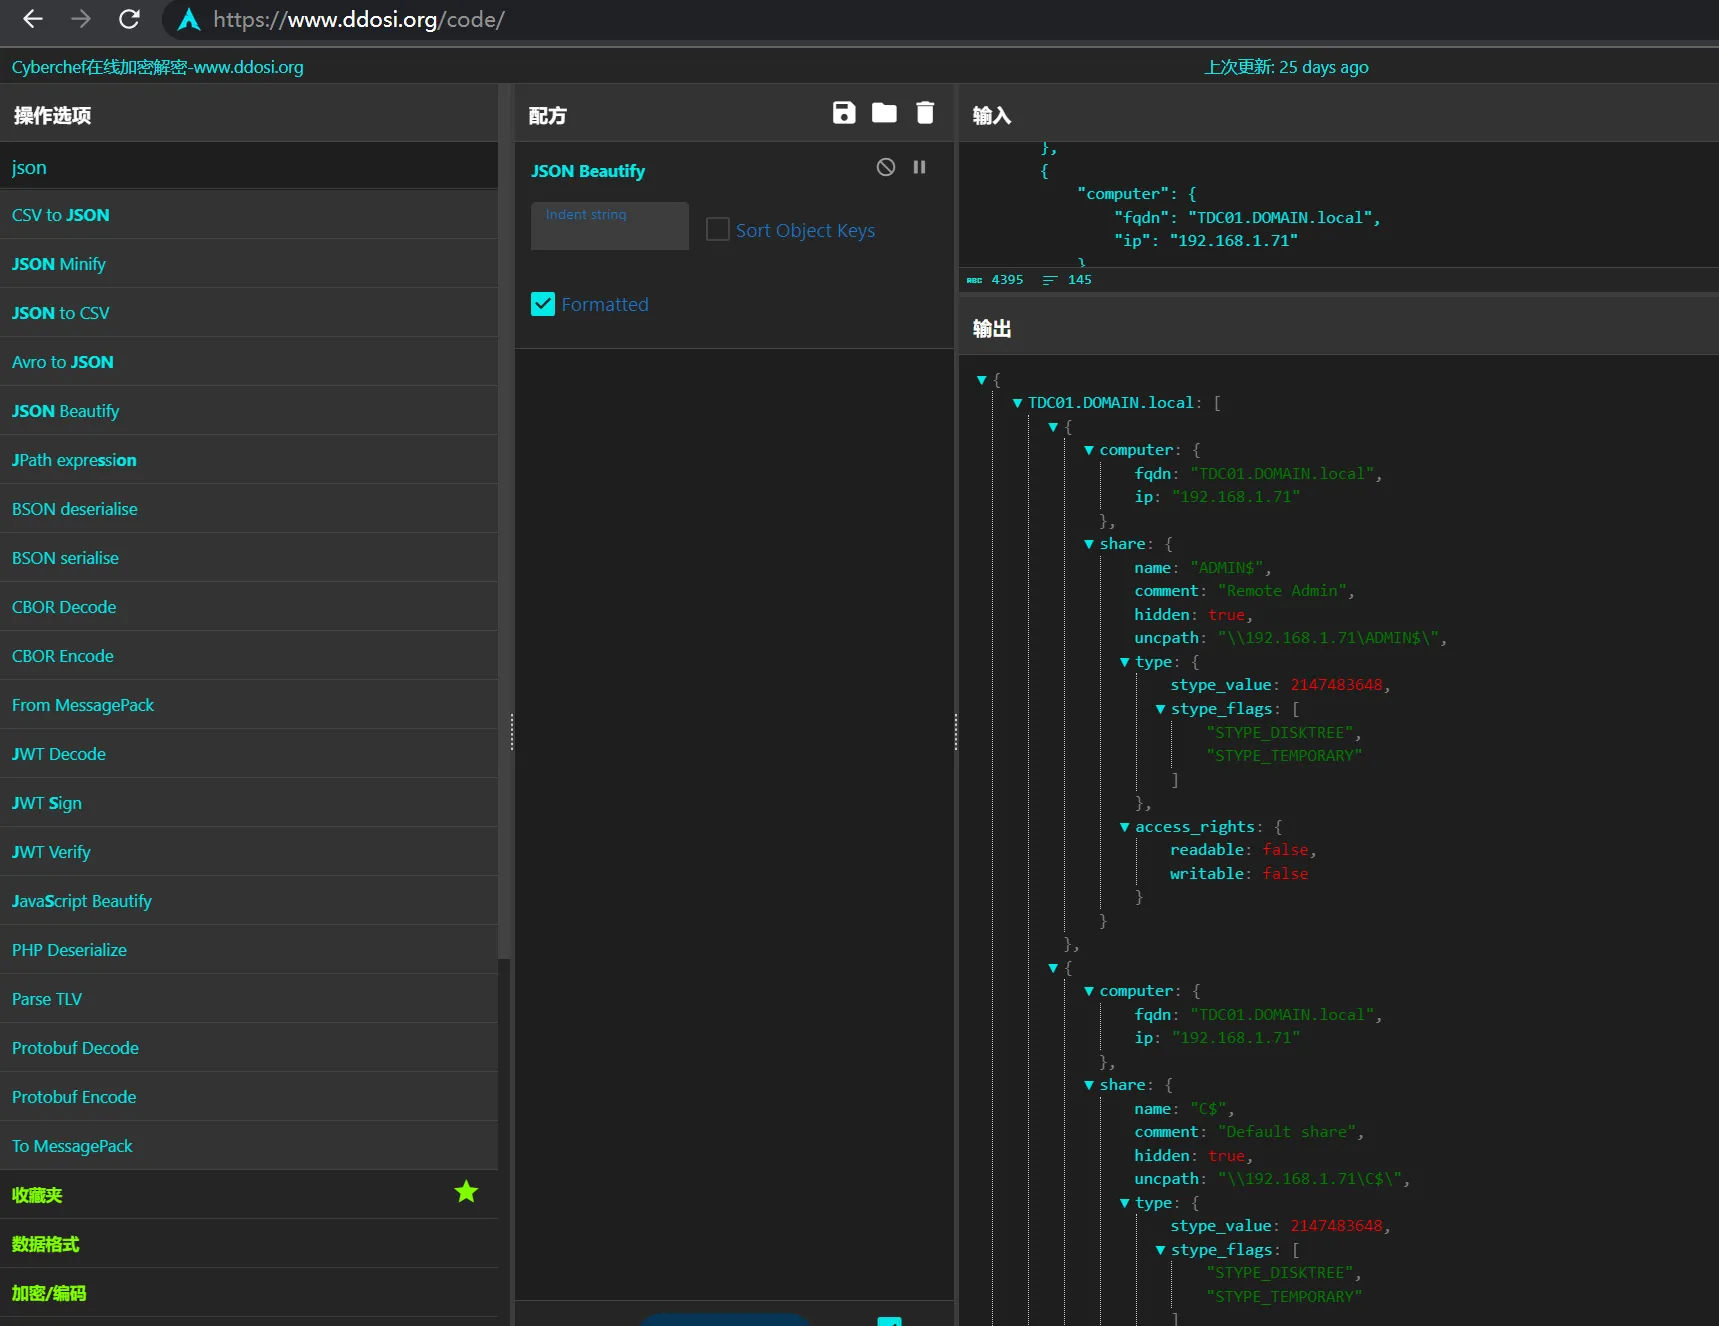1719x1326 pixels.
Task: Click the browser back arrow
Action: click(x=33, y=19)
